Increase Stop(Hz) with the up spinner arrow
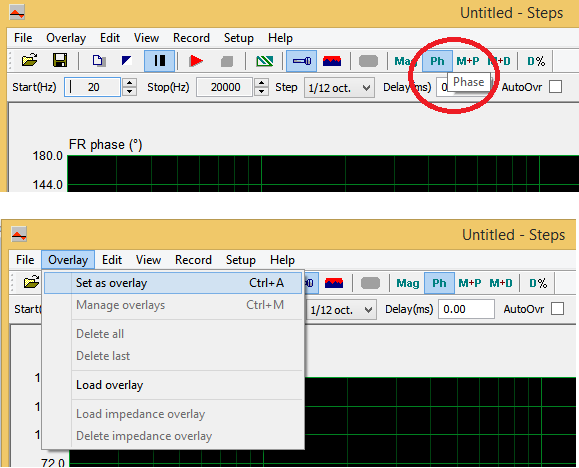The height and width of the screenshot is (468, 579). click(261, 83)
